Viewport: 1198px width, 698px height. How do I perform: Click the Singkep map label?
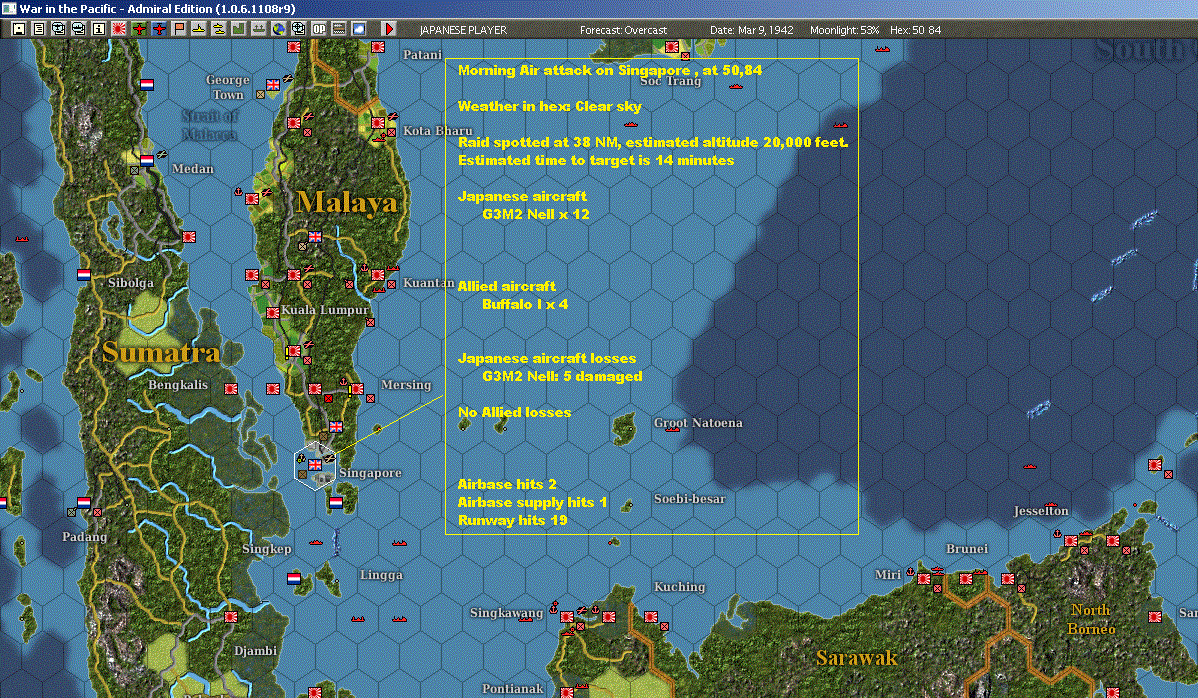pyautogui.click(x=267, y=548)
